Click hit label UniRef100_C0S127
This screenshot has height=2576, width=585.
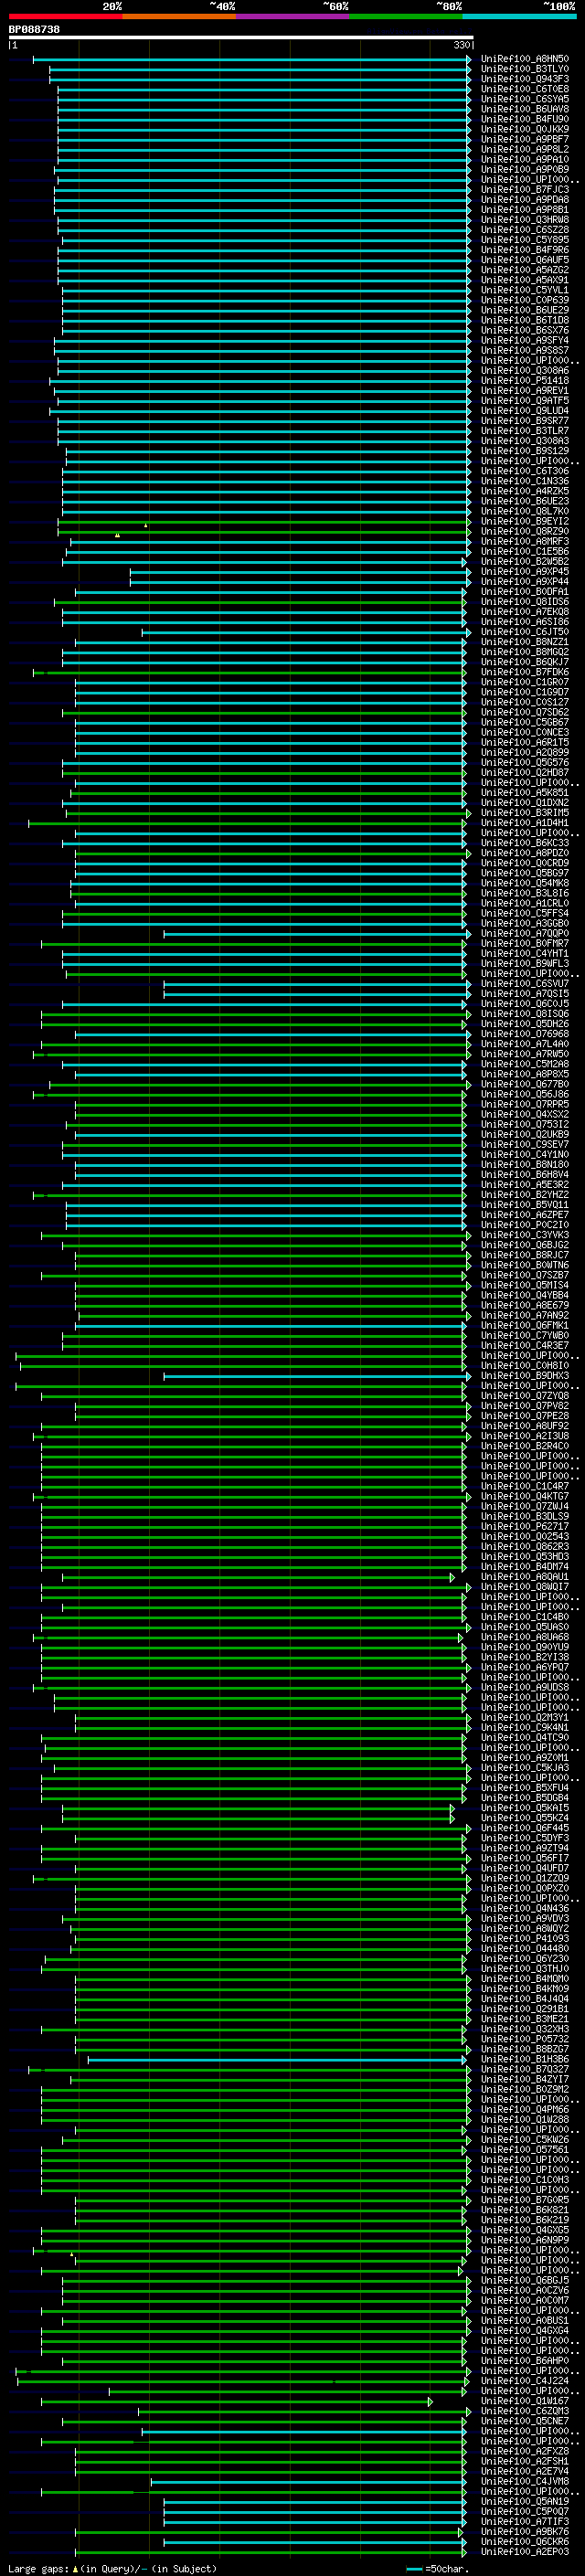525,702
